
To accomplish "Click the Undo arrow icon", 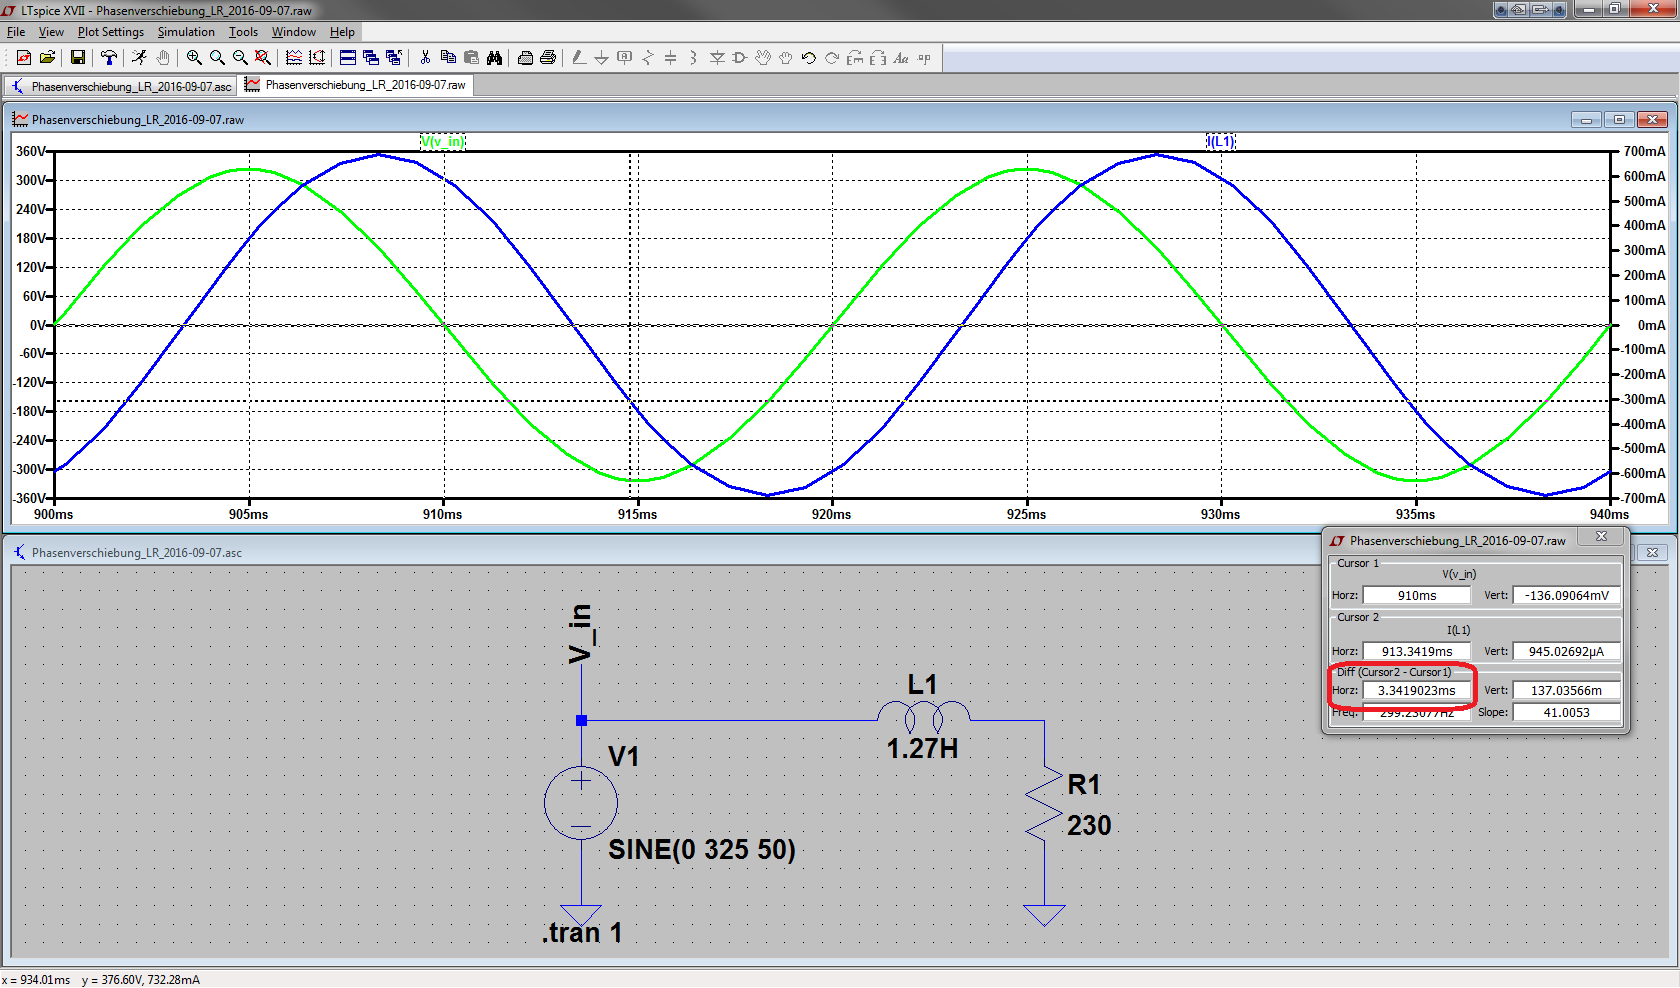I will [809, 58].
